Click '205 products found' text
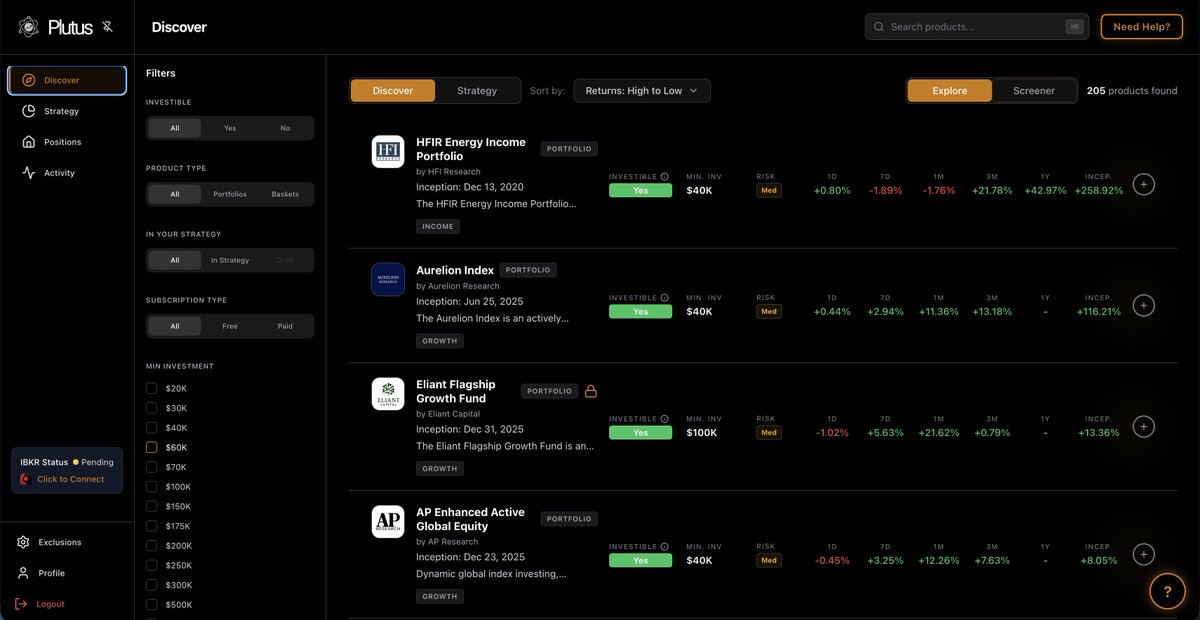 tap(1132, 90)
